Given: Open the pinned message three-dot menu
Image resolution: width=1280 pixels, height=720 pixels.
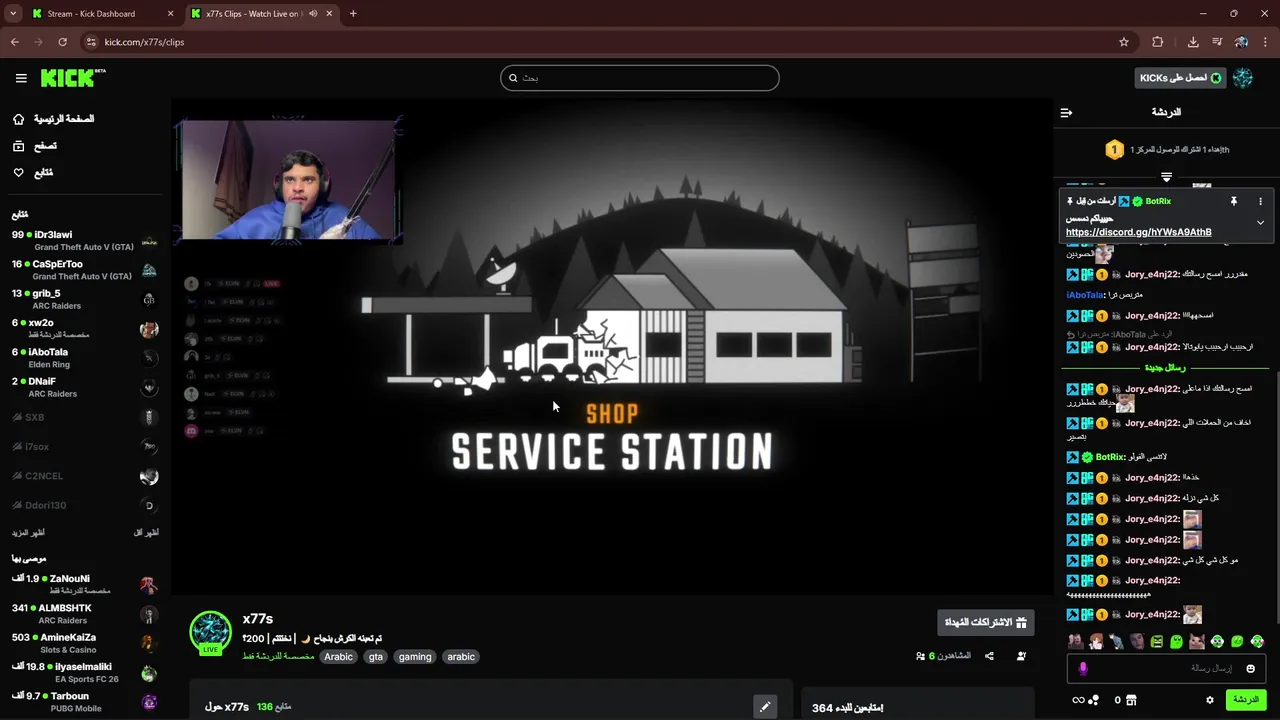Looking at the screenshot, I should 1260,201.
